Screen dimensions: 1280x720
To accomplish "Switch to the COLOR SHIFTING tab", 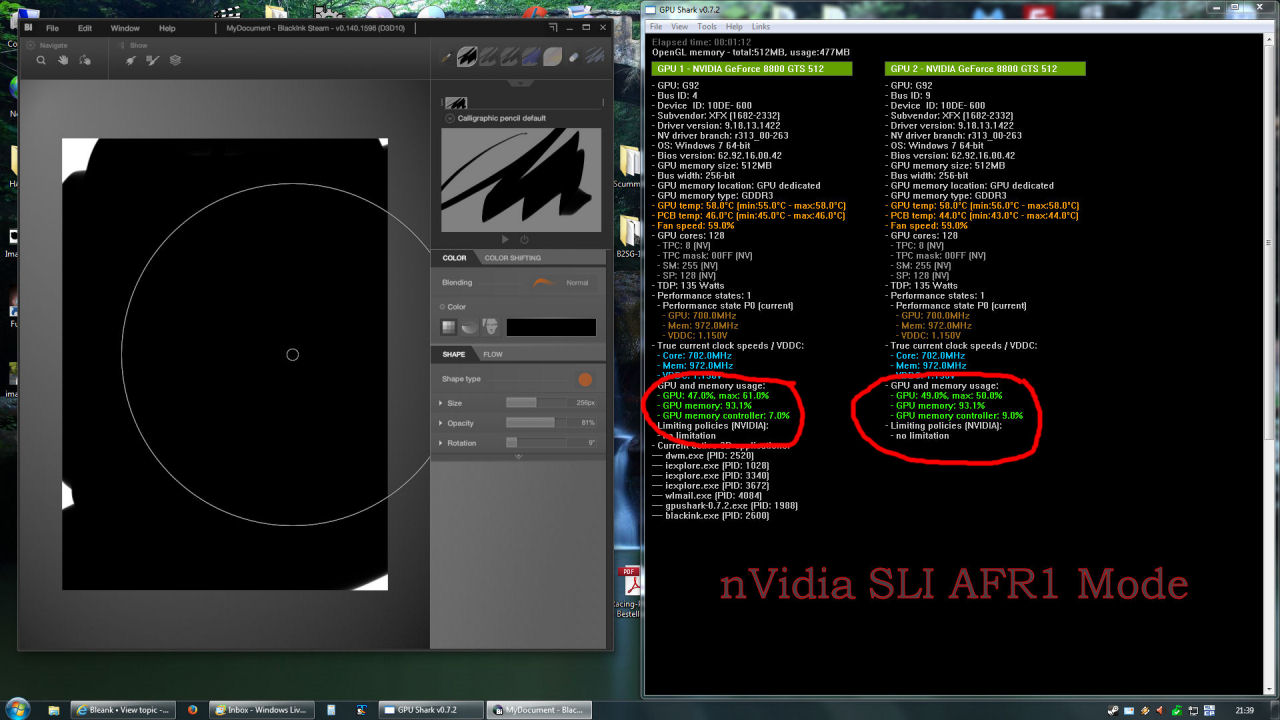I will 513,258.
